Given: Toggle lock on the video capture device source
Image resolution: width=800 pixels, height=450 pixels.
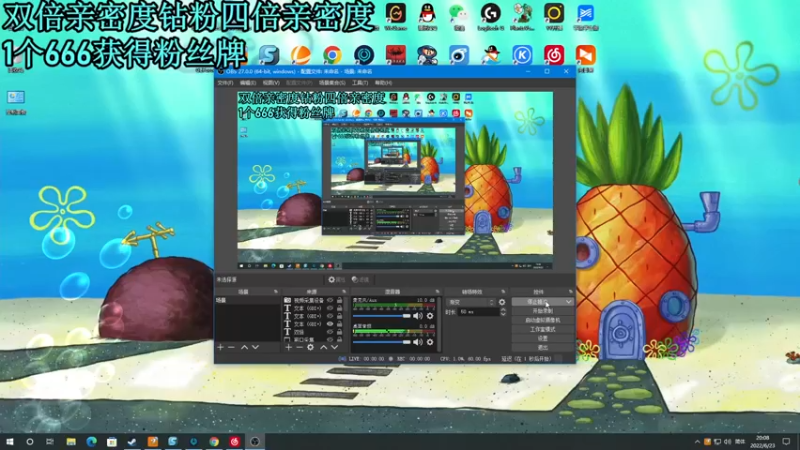Looking at the screenshot, I should point(340,301).
